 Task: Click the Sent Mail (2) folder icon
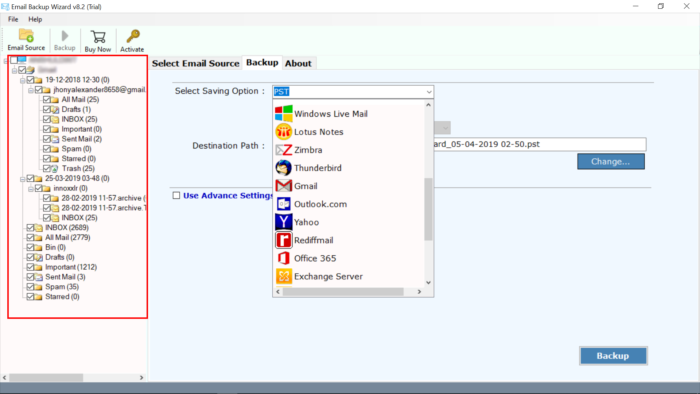point(54,139)
